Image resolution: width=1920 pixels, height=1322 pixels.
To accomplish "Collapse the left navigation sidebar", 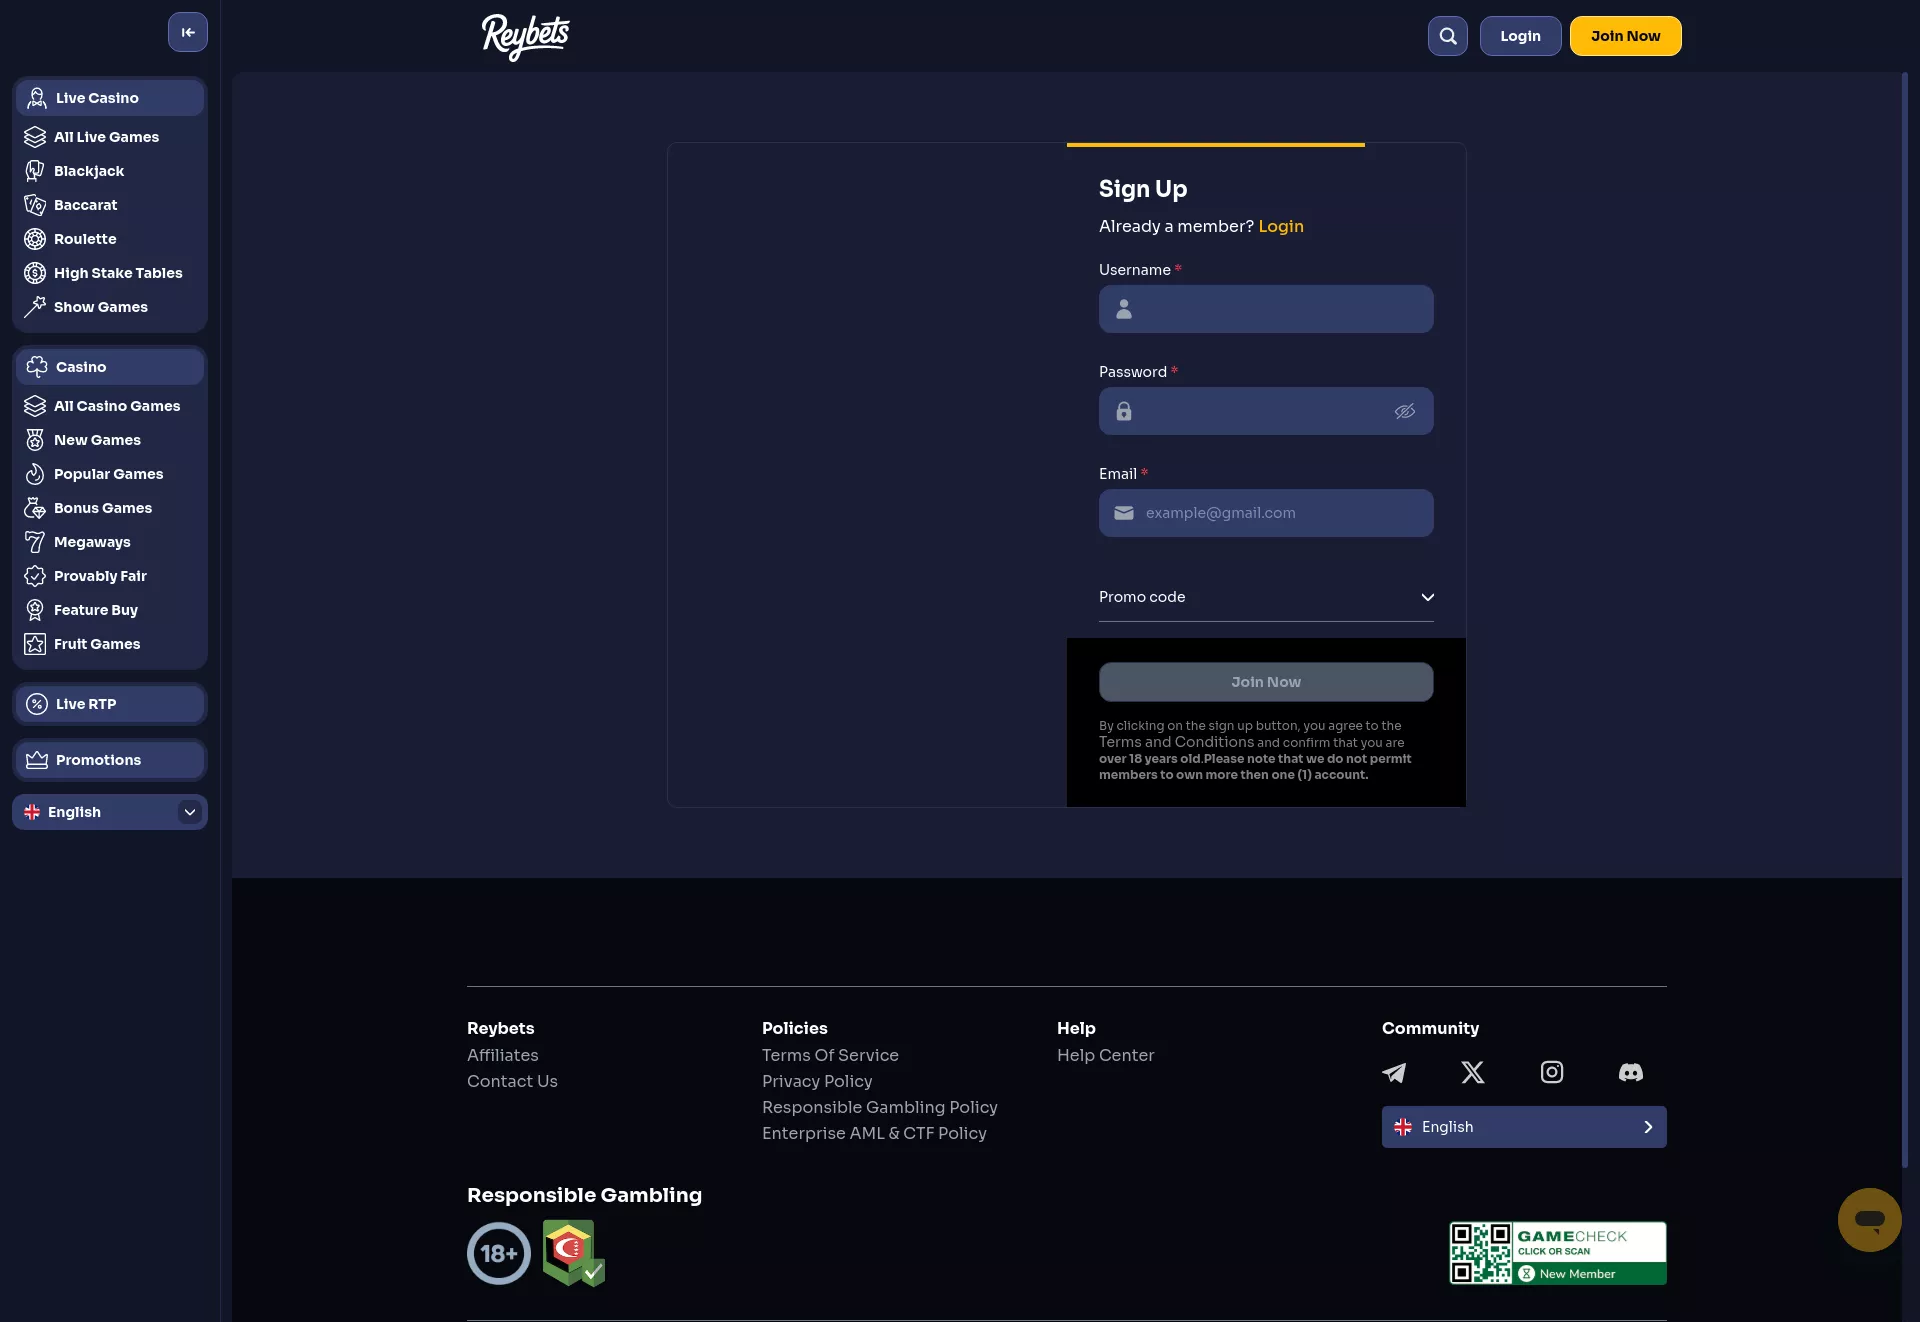I will point(187,32).
